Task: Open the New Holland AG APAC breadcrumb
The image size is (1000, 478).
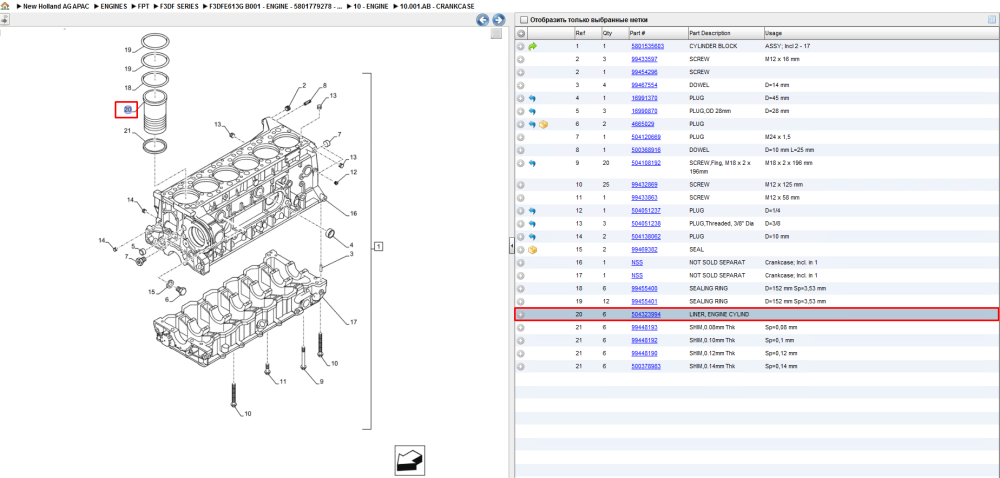Action: [x=54, y=6]
